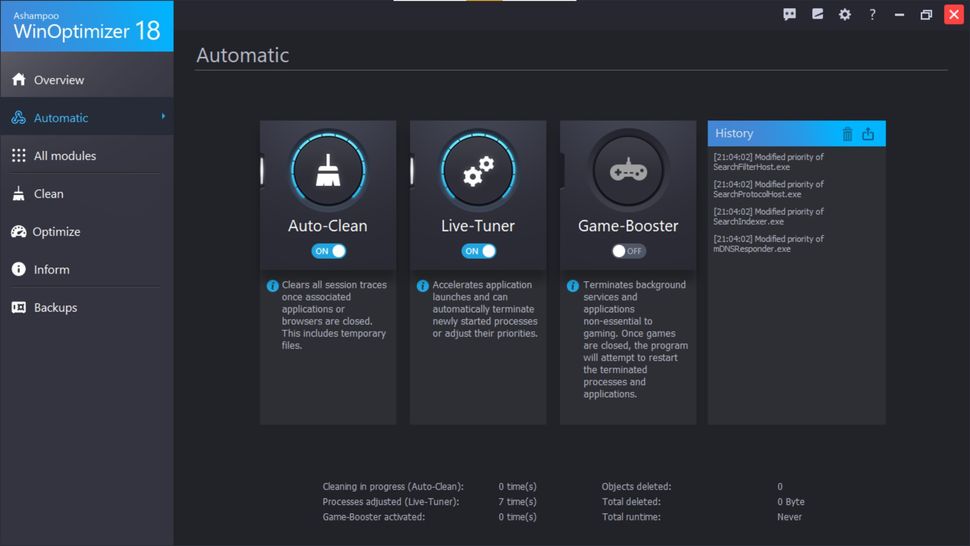Viewport: 970px width, 546px height.
Task: Open the Optimize section
Action: click(x=87, y=231)
